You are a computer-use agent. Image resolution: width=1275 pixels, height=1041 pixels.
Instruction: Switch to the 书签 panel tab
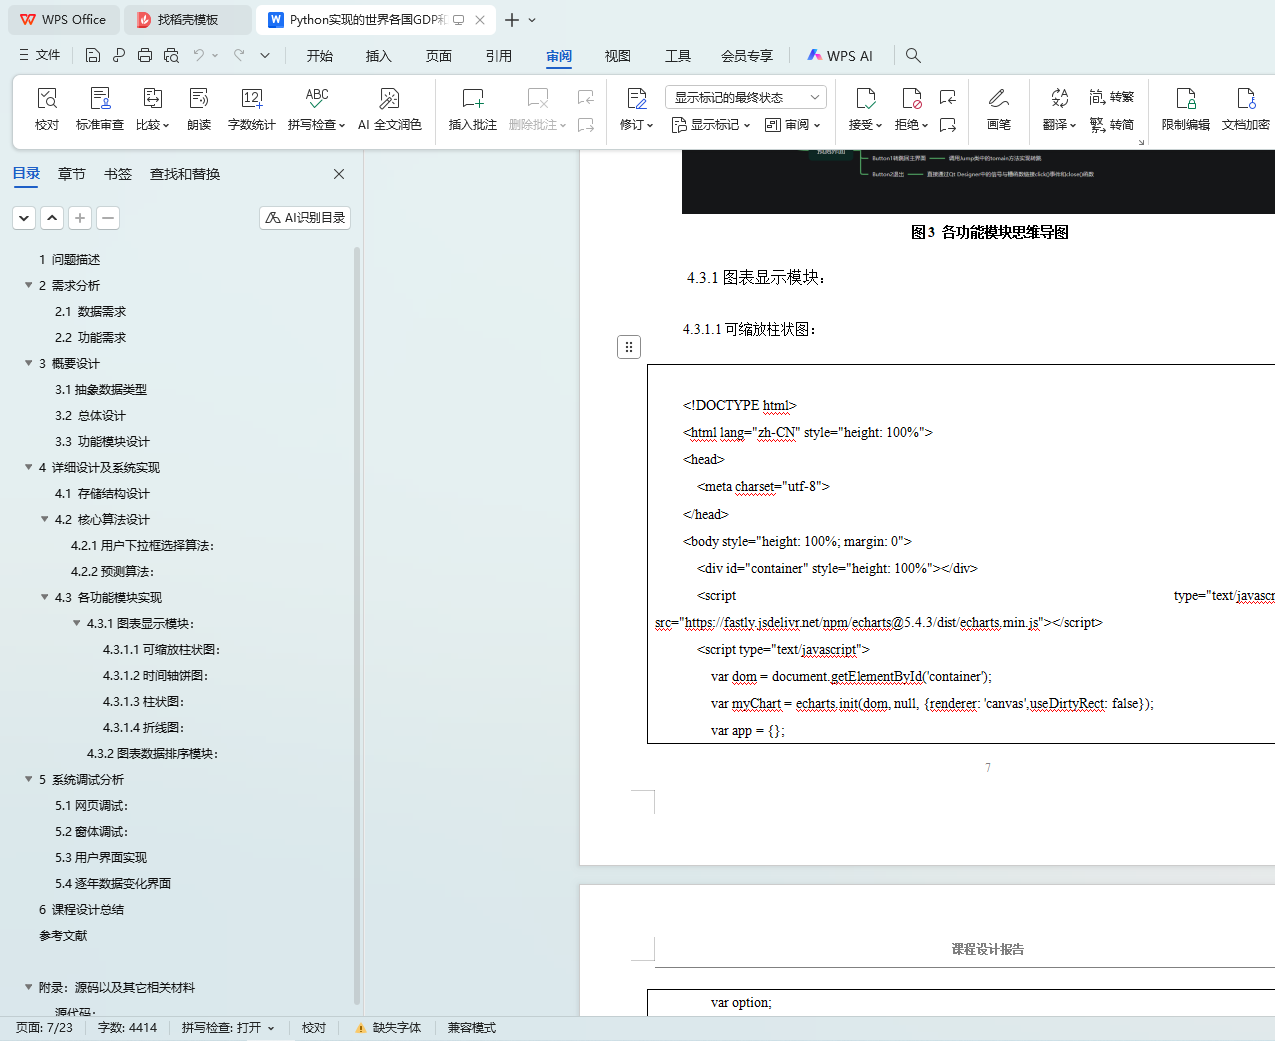pos(118,174)
